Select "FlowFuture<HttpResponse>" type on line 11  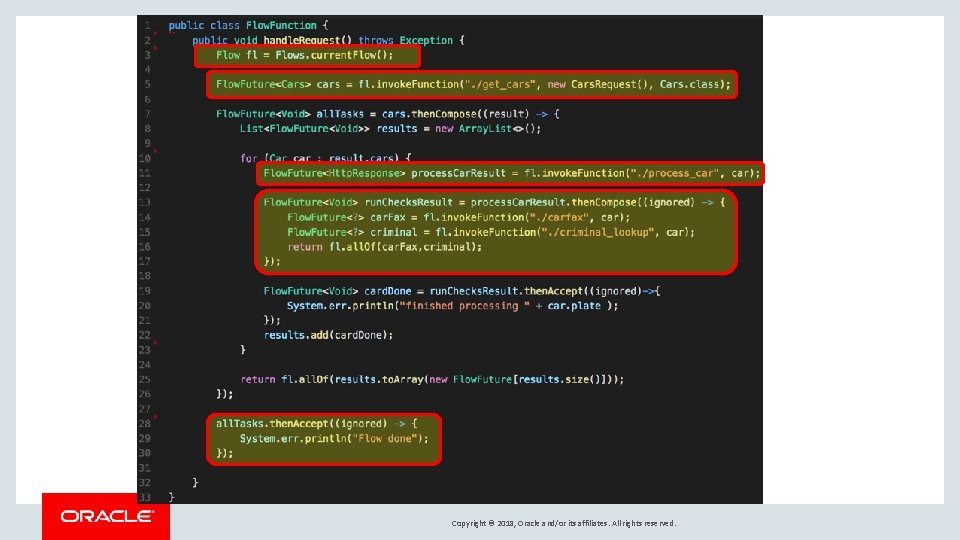click(334, 173)
